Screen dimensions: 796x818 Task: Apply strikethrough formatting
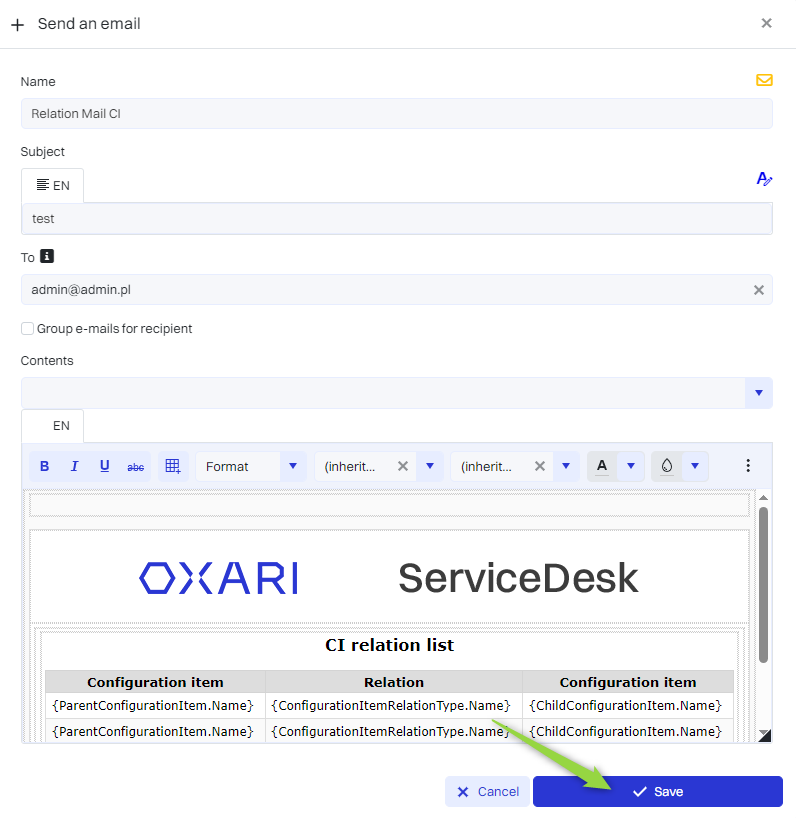click(x=135, y=466)
